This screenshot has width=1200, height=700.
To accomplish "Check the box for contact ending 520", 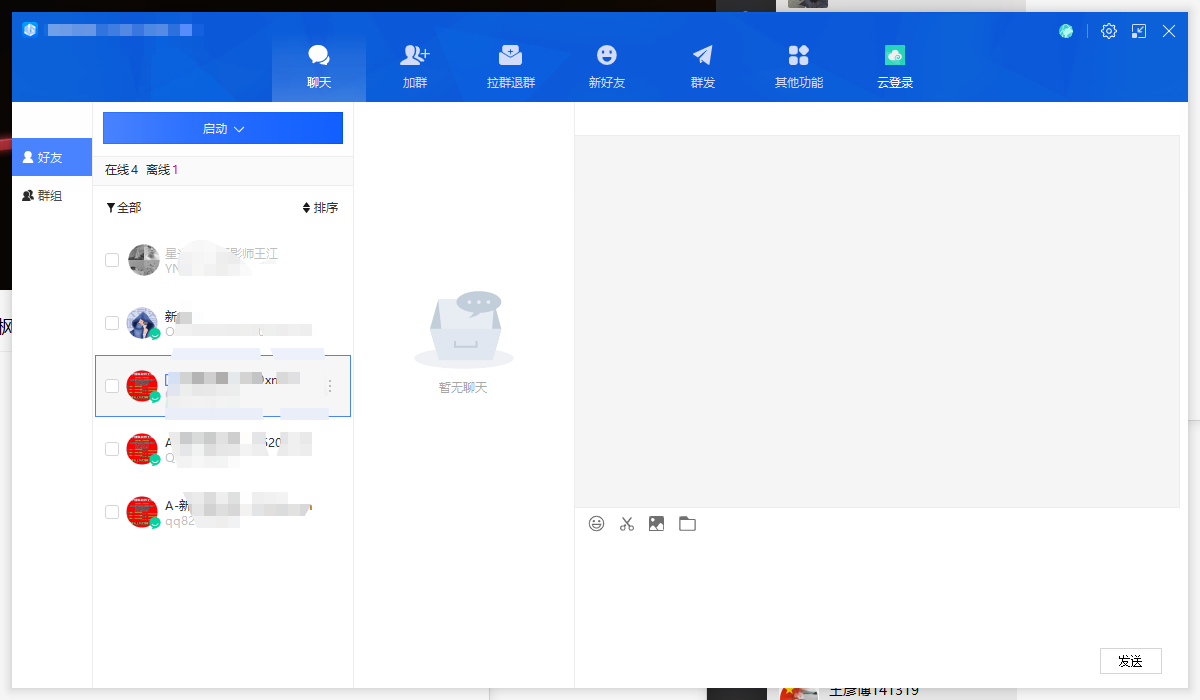I will pyautogui.click(x=112, y=449).
